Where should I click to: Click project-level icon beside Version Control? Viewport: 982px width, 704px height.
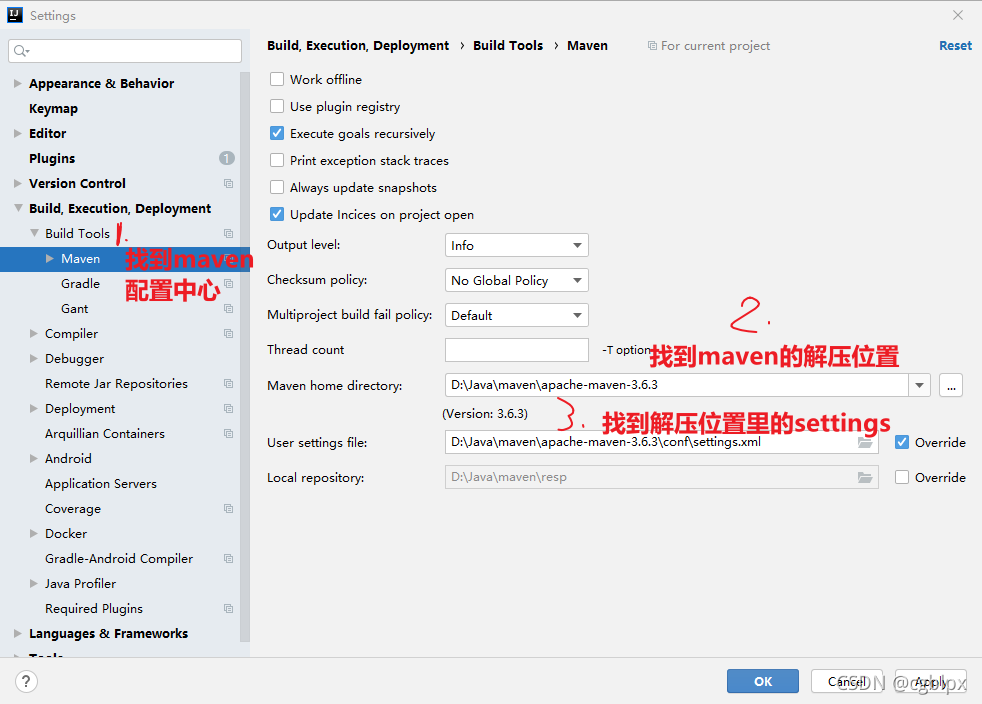229,184
